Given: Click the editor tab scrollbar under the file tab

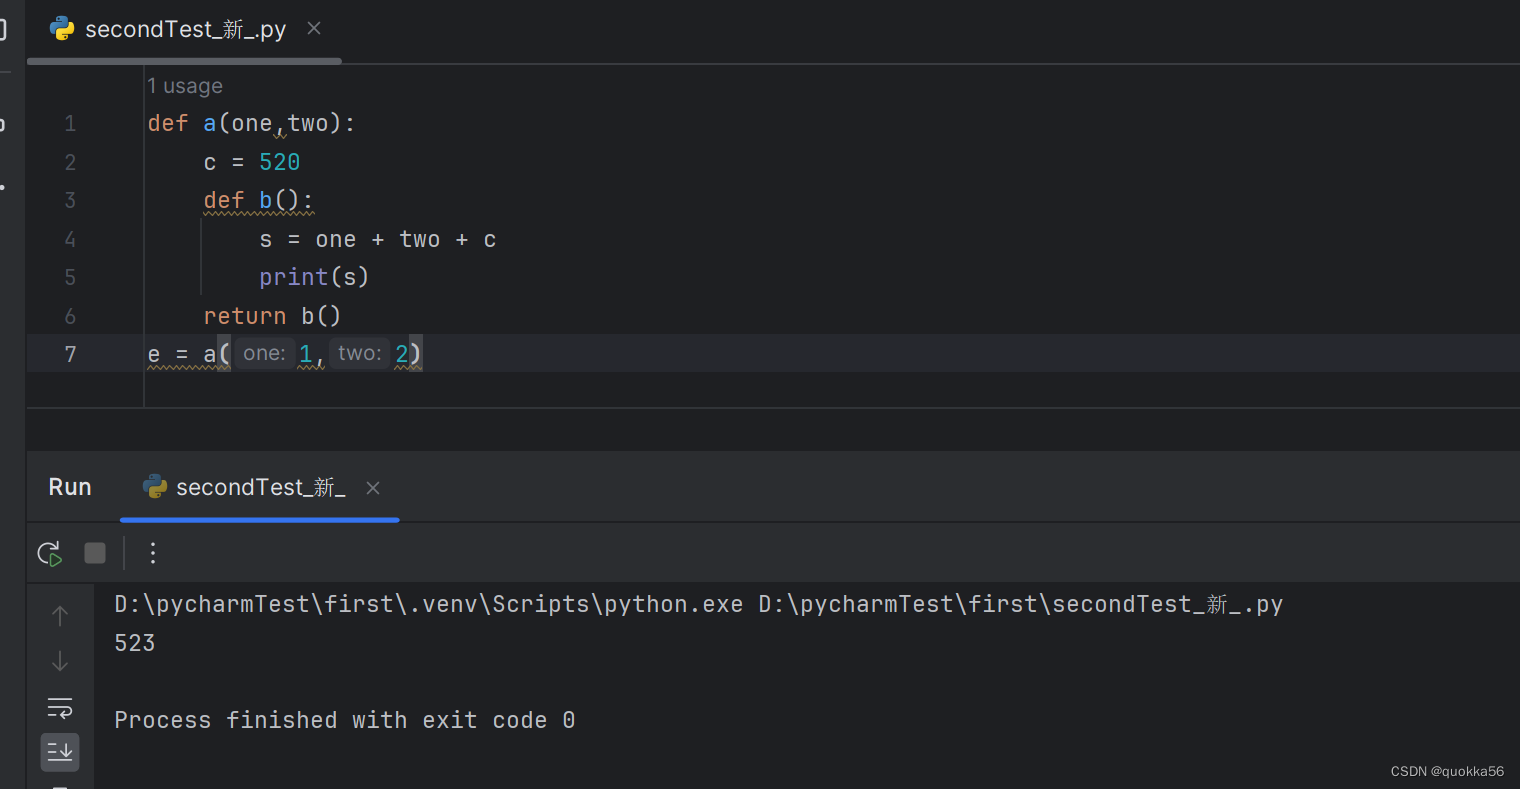Looking at the screenshot, I should (x=184, y=61).
